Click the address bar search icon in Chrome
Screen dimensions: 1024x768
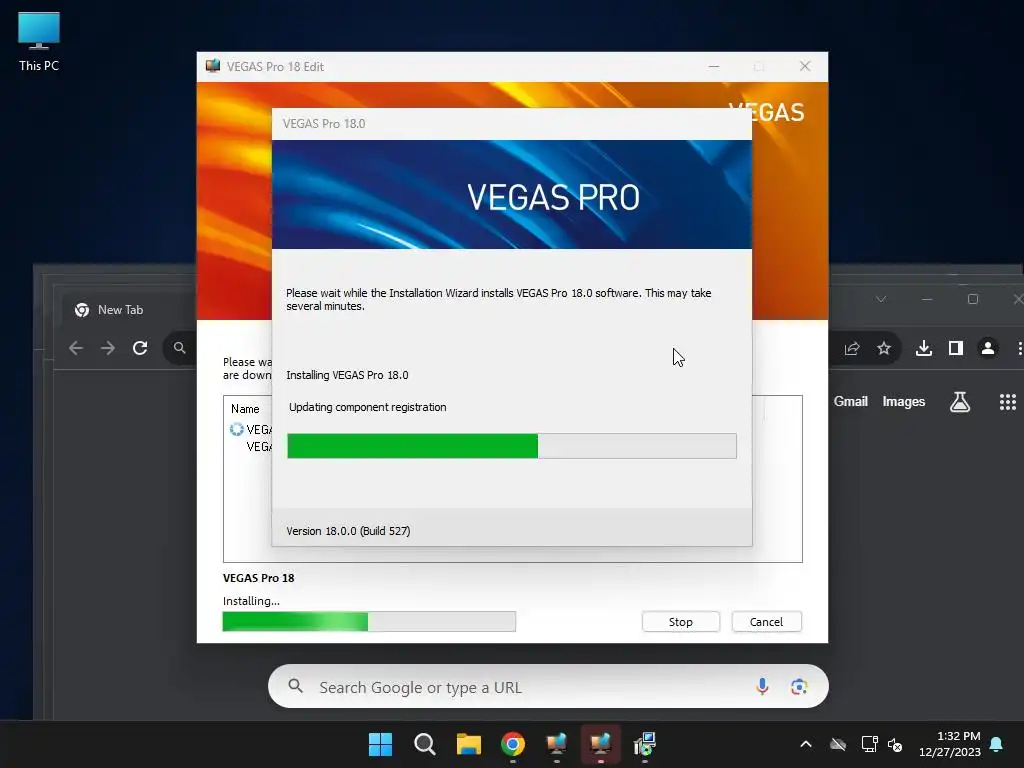coord(180,348)
